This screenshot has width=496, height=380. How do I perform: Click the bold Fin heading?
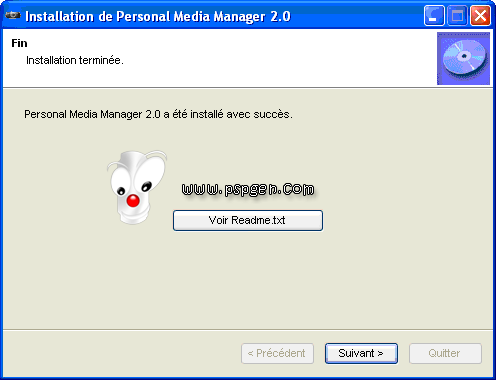coord(19,43)
